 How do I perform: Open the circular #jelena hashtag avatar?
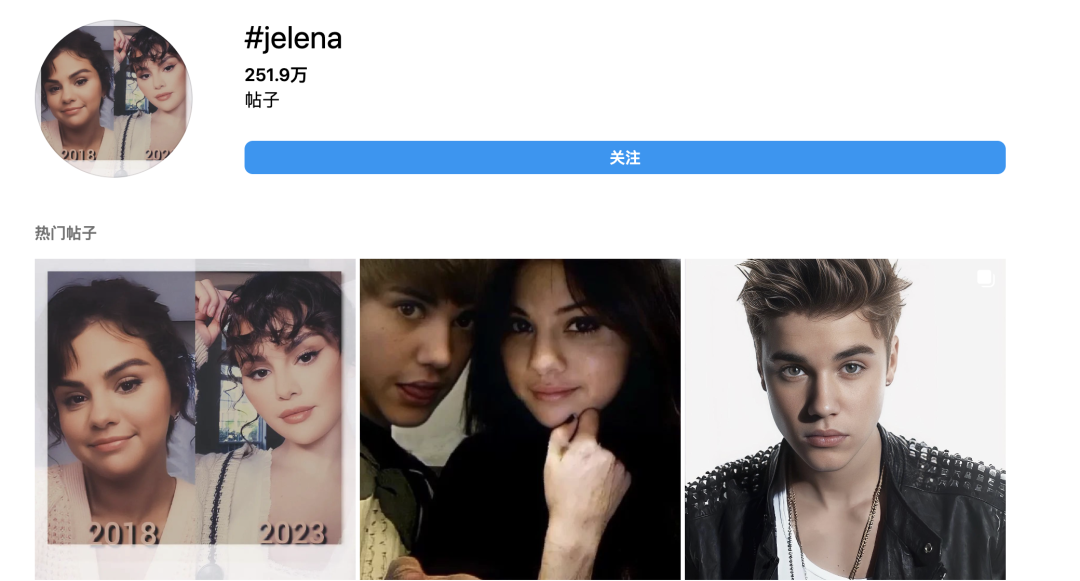114,98
